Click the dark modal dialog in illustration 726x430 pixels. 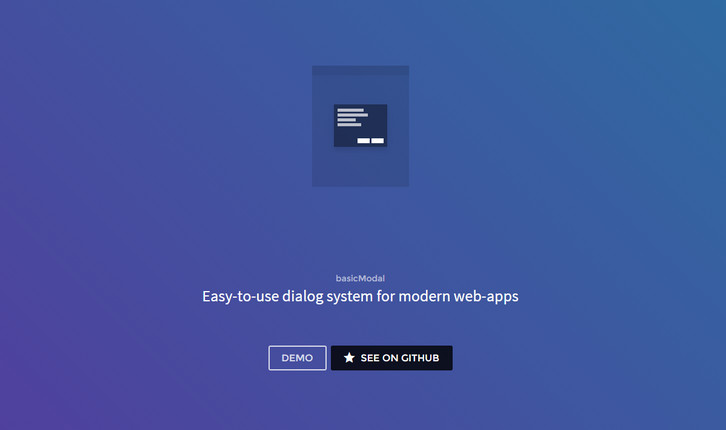(360, 125)
